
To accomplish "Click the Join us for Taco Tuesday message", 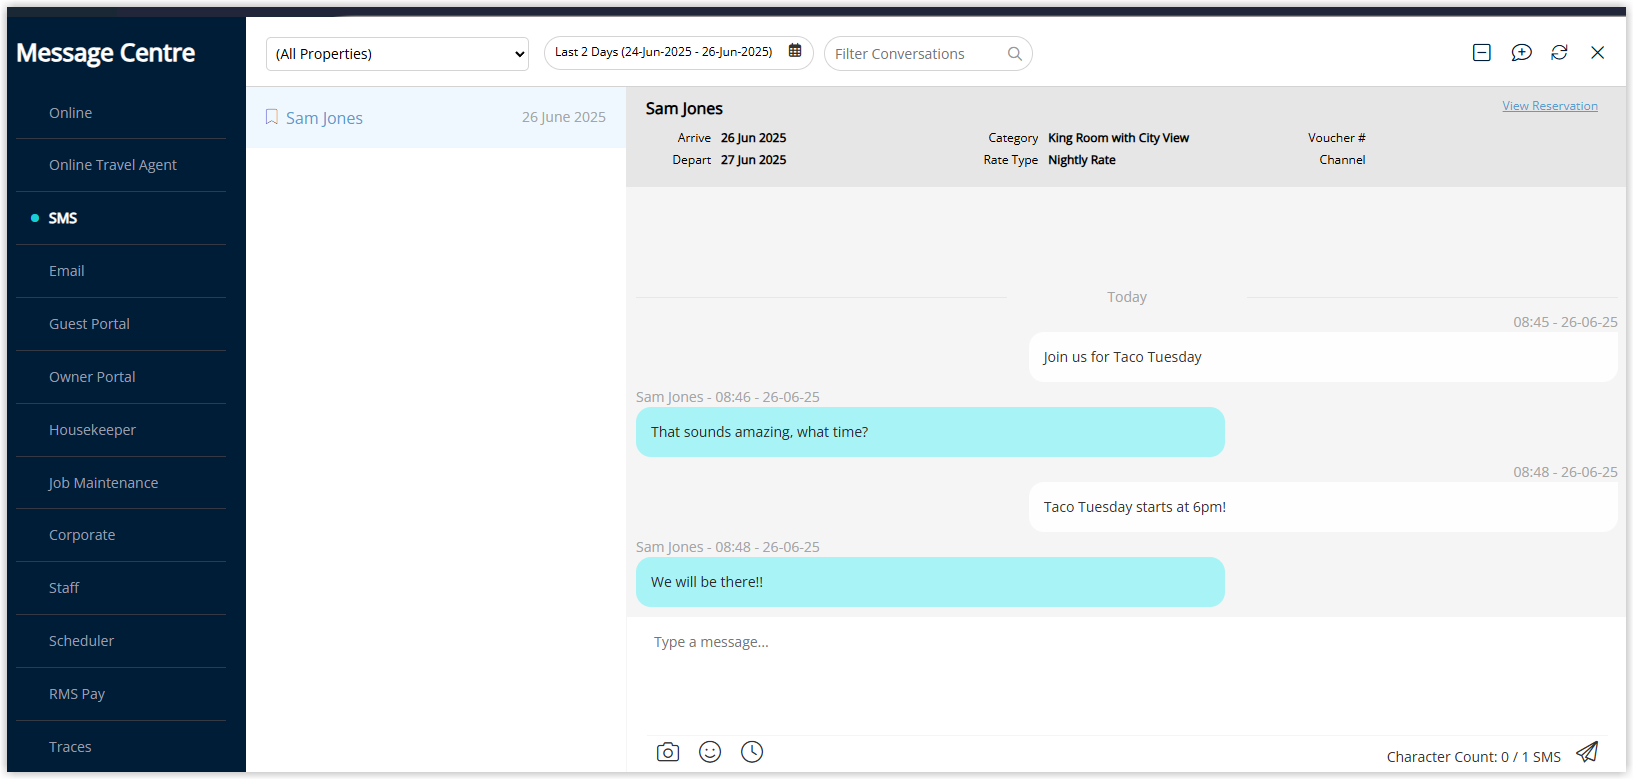I will coord(1322,357).
